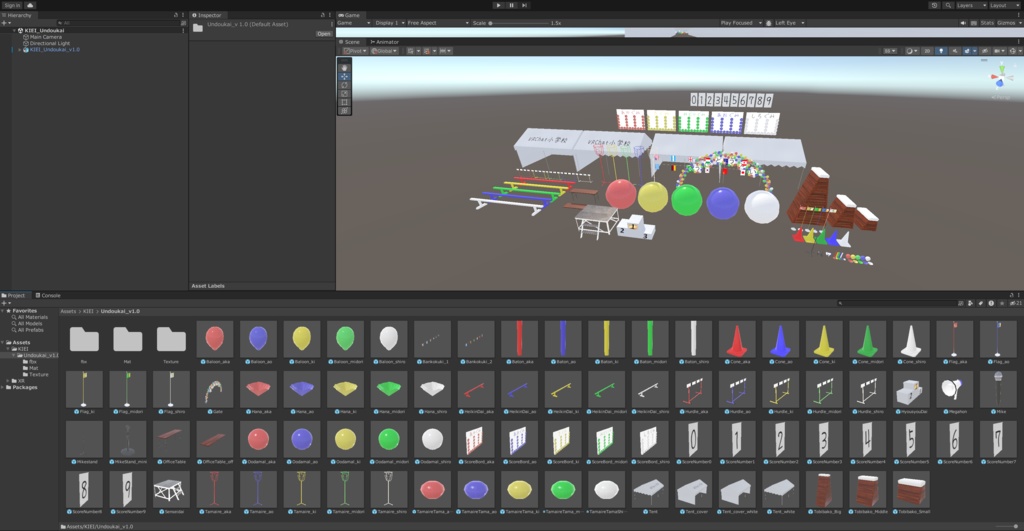Switch to the Game tab

coord(349,15)
